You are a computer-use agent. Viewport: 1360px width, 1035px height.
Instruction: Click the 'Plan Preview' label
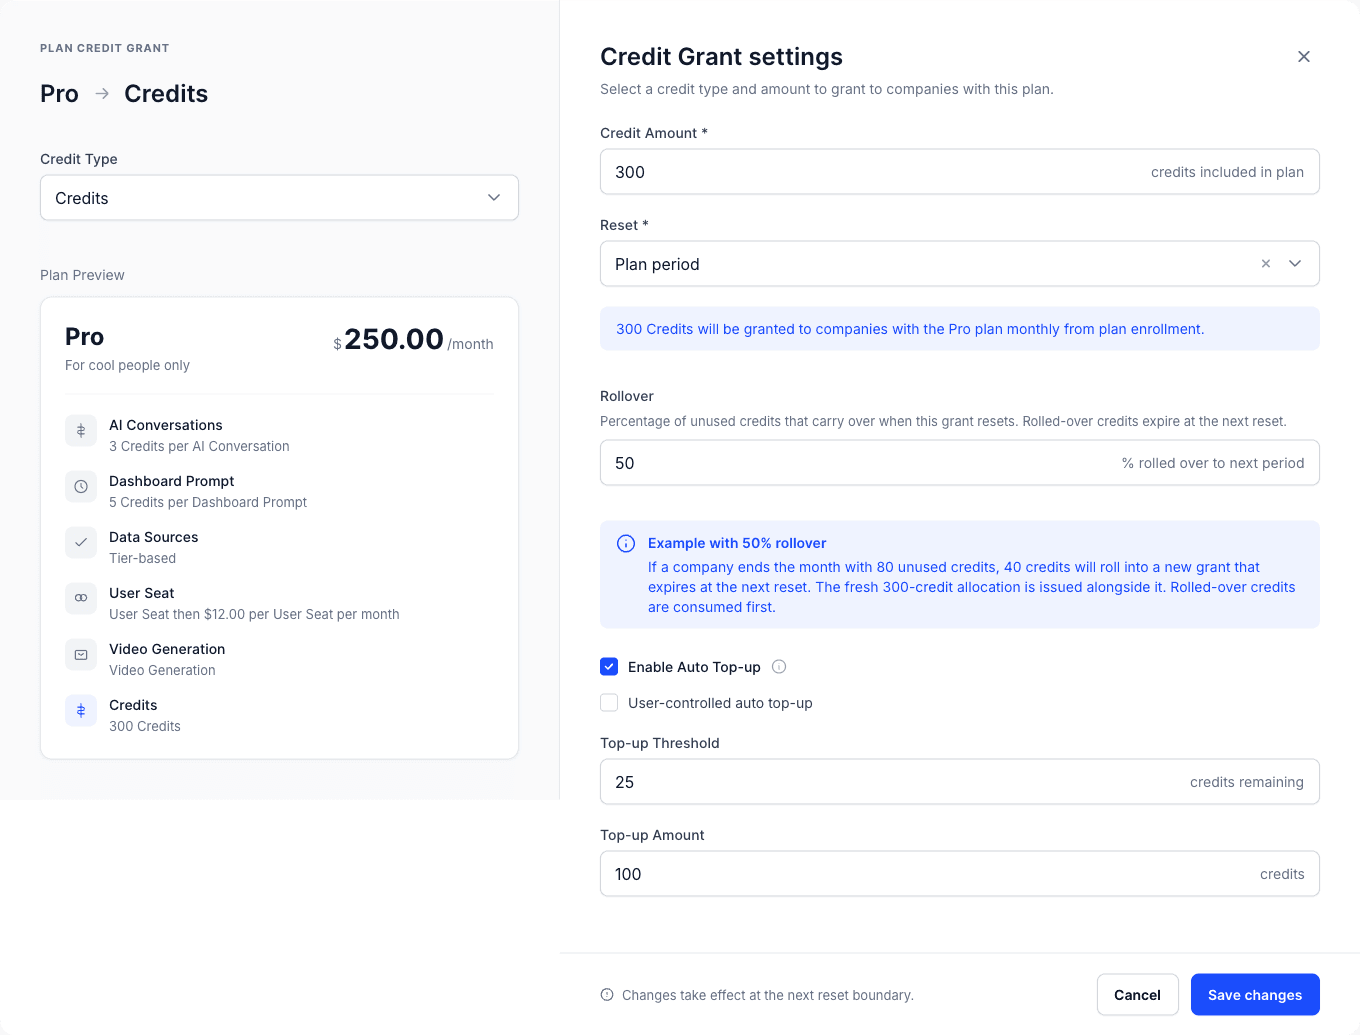pos(82,275)
